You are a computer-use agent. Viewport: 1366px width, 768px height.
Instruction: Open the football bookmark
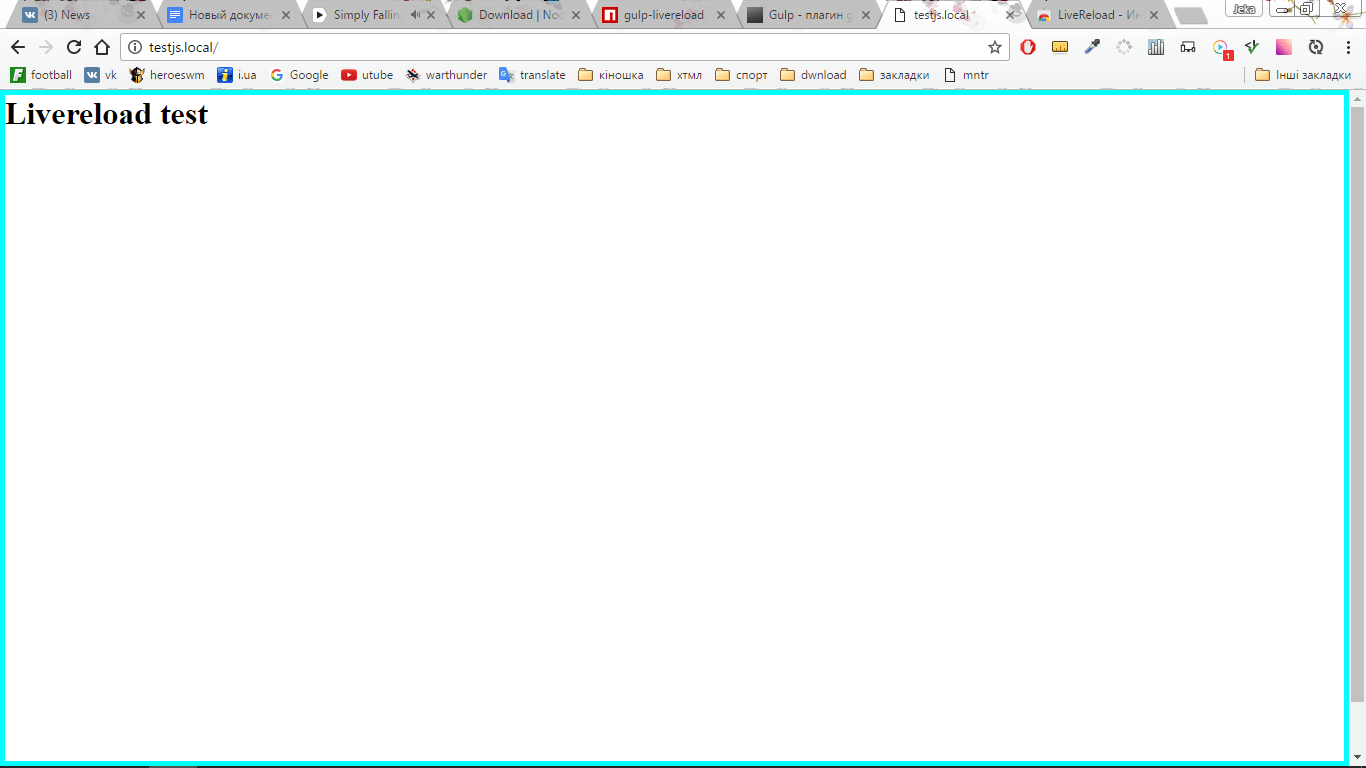tap(41, 75)
